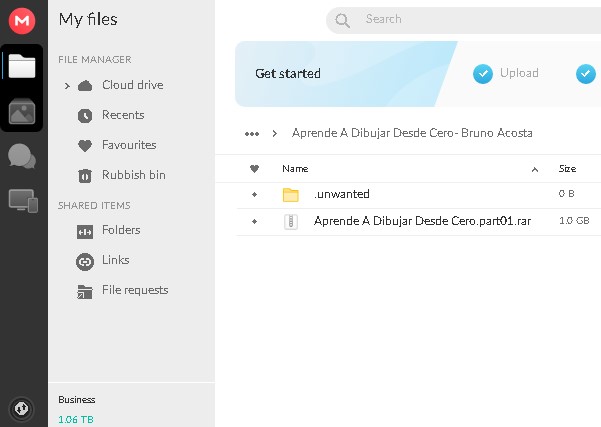Open the breadcrumb three-dots menu
This screenshot has width=601, height=427.
[x=252, y=133]
